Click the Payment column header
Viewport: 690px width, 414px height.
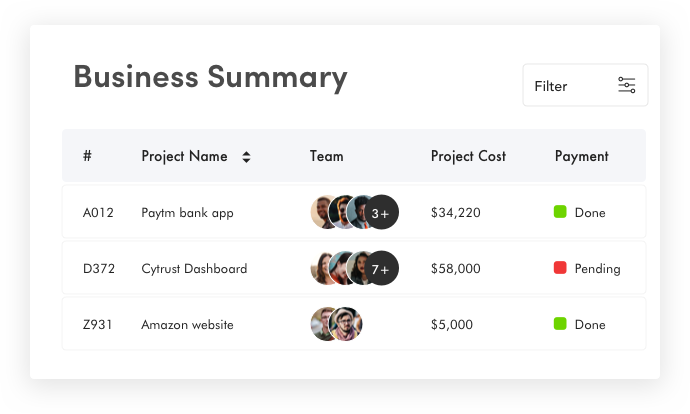pos(582,156)
